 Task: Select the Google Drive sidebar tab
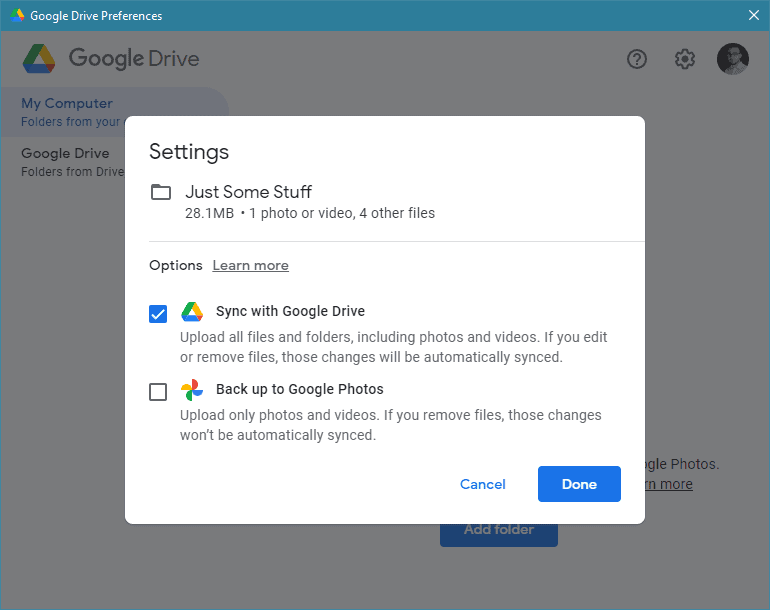(x=63, y=162)
